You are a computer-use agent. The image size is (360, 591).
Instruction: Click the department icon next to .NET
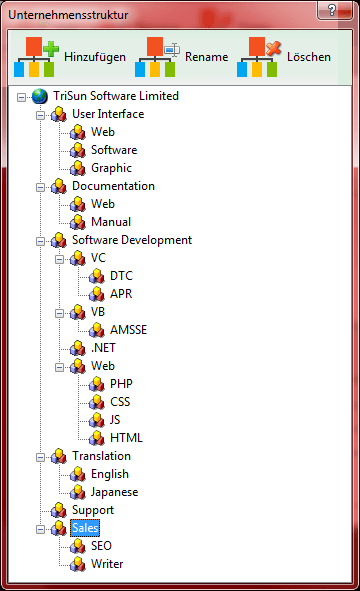click(x=78, y=348)
